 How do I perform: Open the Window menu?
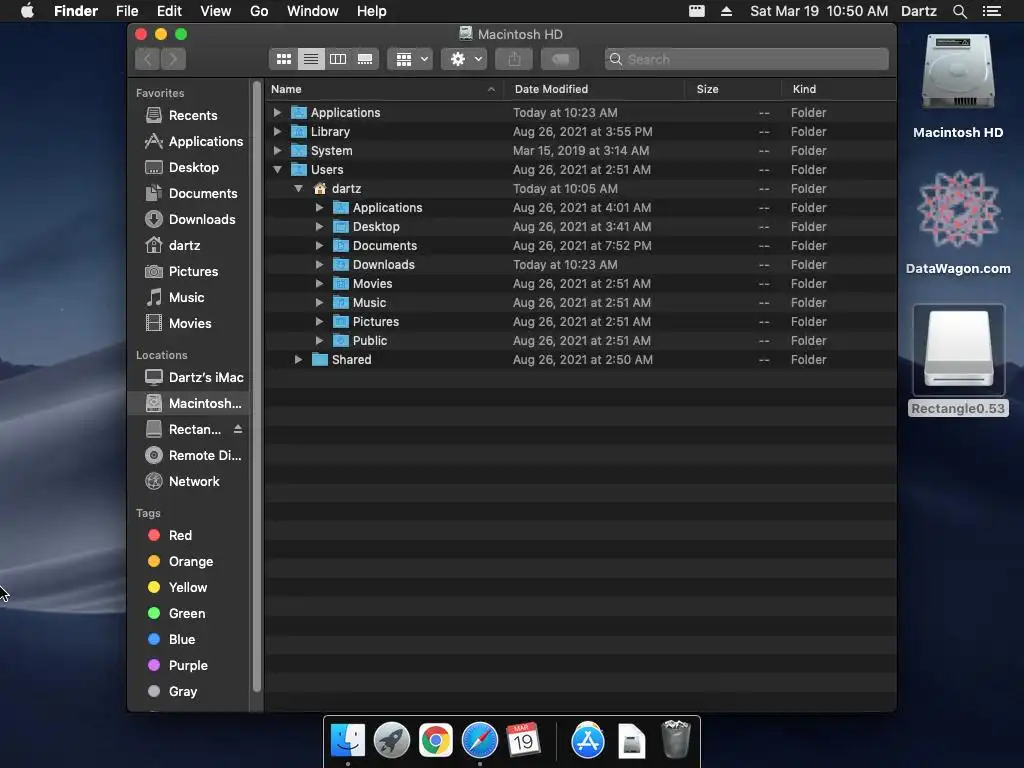tap(313, 11)
